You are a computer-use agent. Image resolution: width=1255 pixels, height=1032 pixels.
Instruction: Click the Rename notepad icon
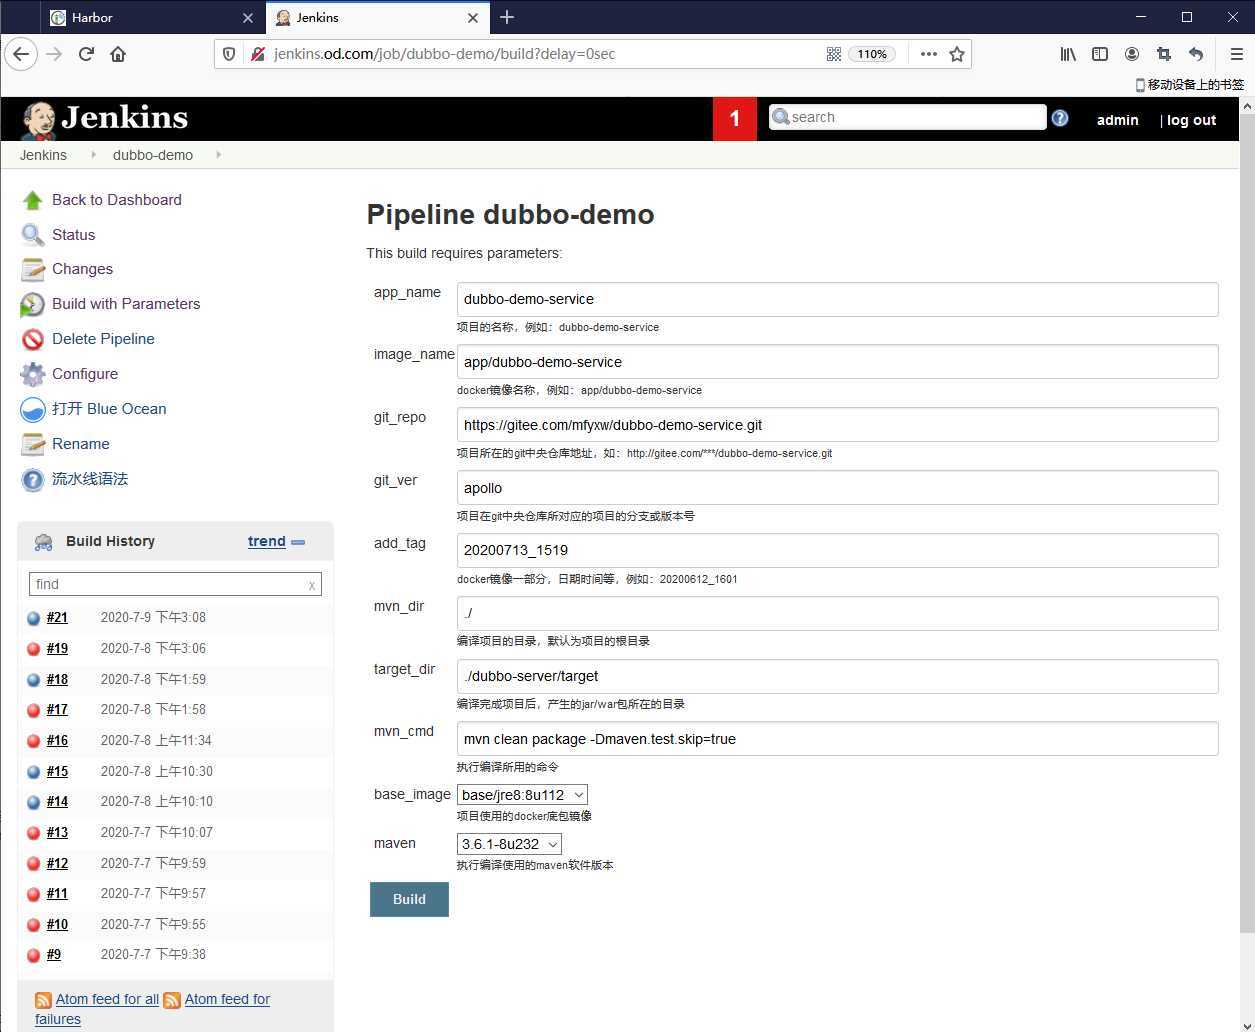point(33,444)
